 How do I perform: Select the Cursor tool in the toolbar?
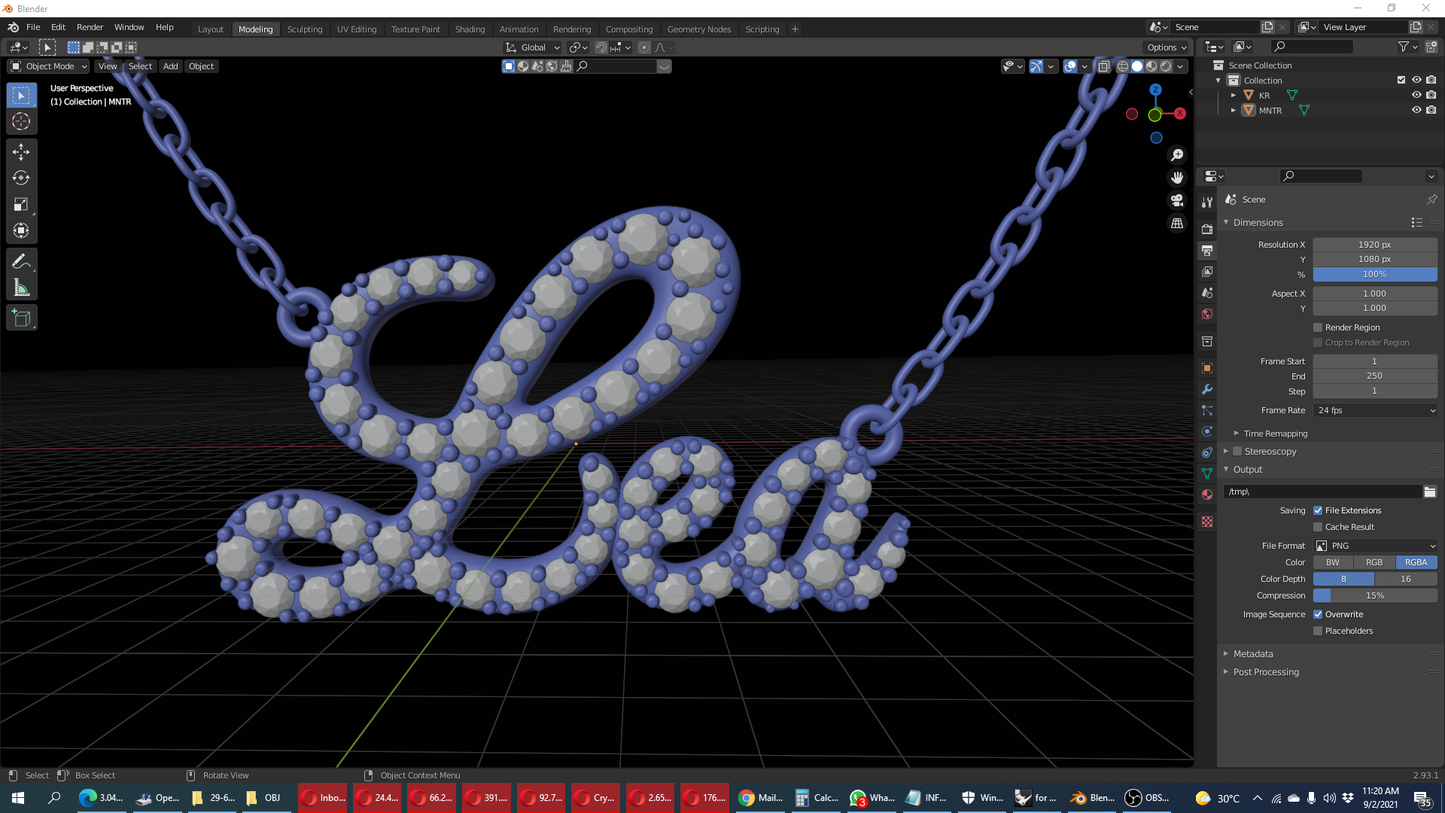tap(21, 121)
